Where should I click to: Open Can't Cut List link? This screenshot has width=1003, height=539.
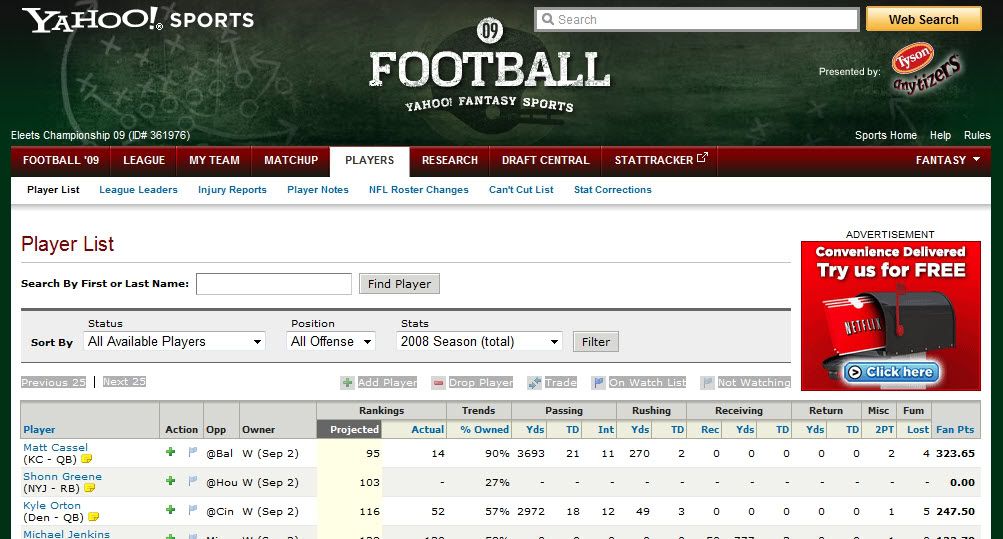(x=521, y=189)
